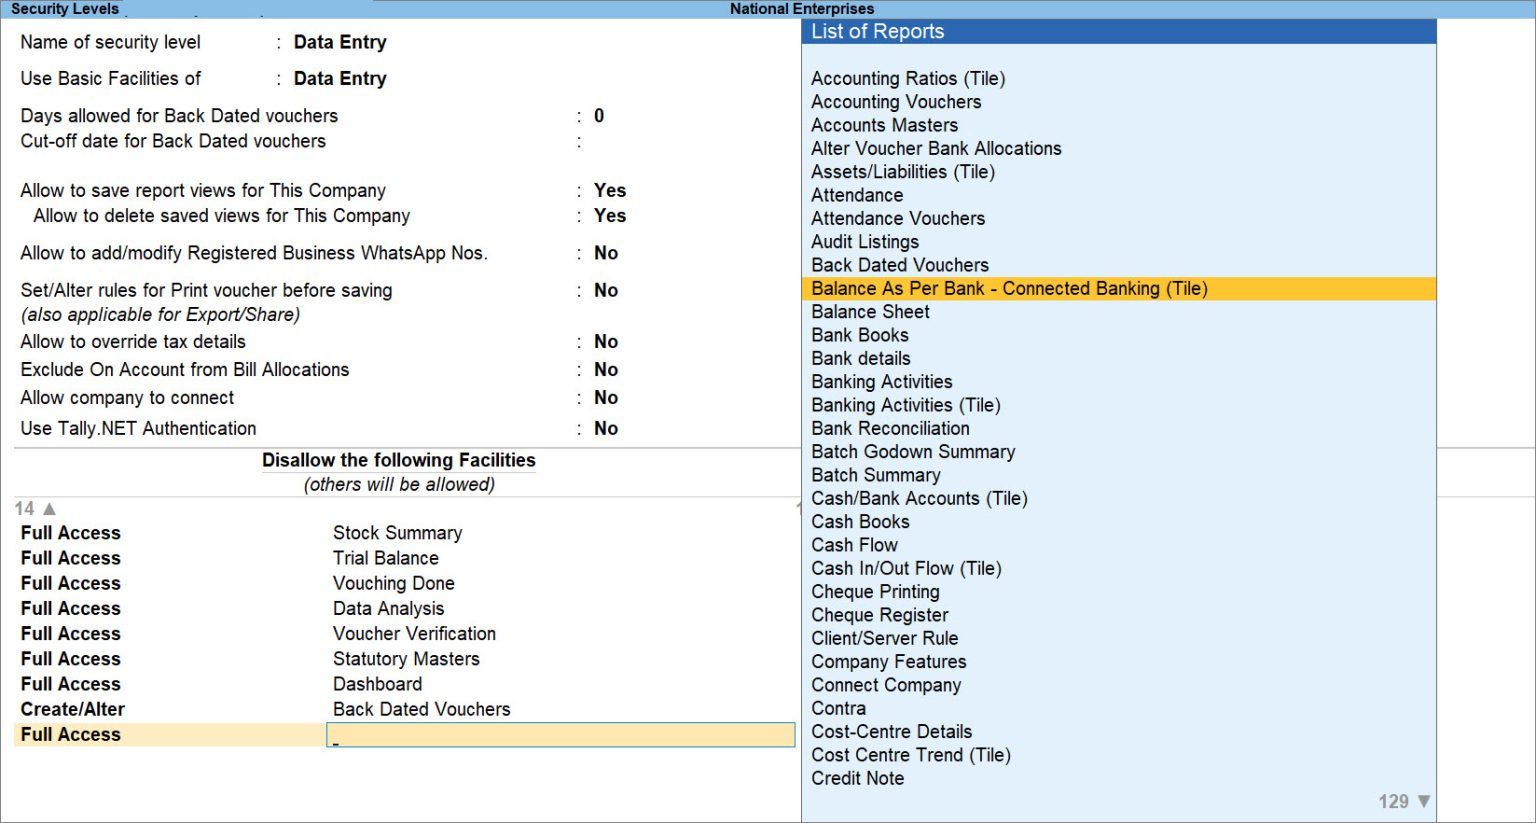Change Full Access type for Stock Summary row
1536x823 pixels.
pos(70,533)
